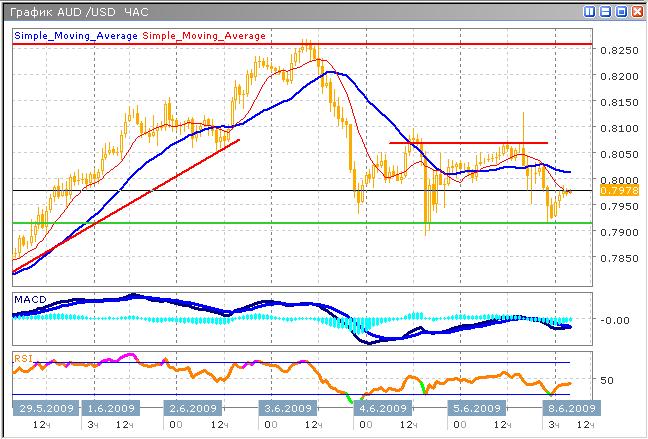Image resolution: width=648 pixels, height=439 pixels.
Task: Select the red Simple_Moving_Average legend label
Action: point(204,35)
